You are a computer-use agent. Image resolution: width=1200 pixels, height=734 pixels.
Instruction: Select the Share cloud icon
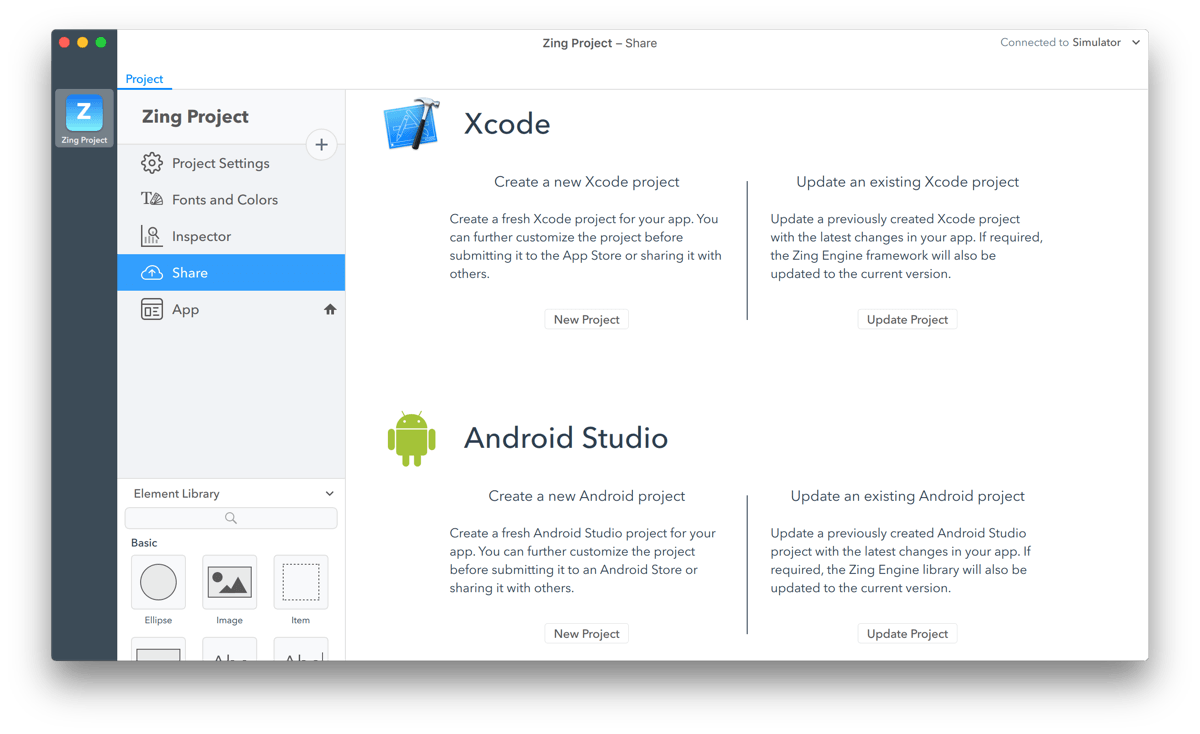[152, 273]
